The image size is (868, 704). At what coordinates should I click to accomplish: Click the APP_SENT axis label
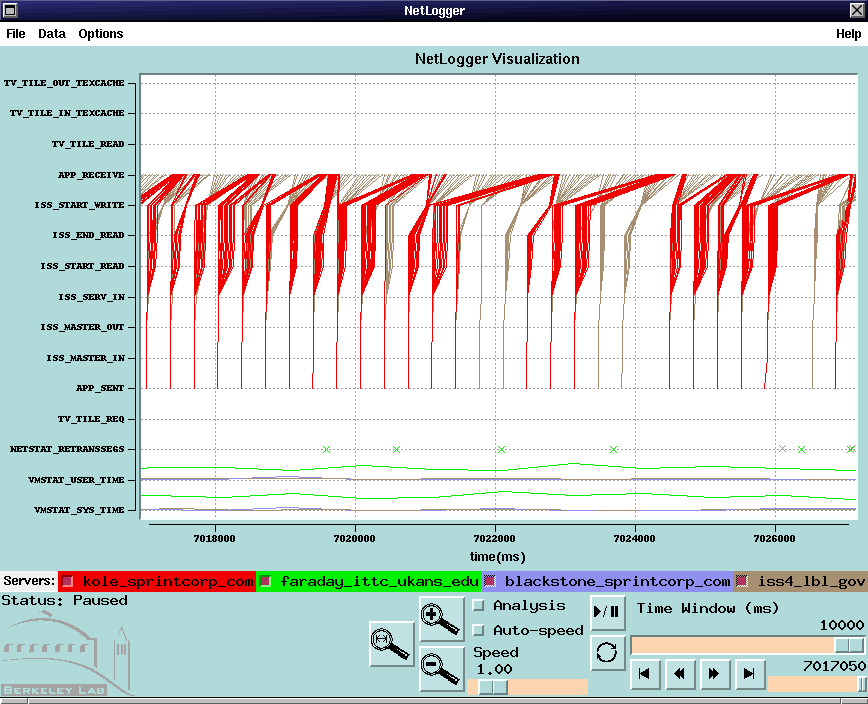point(100,388)
